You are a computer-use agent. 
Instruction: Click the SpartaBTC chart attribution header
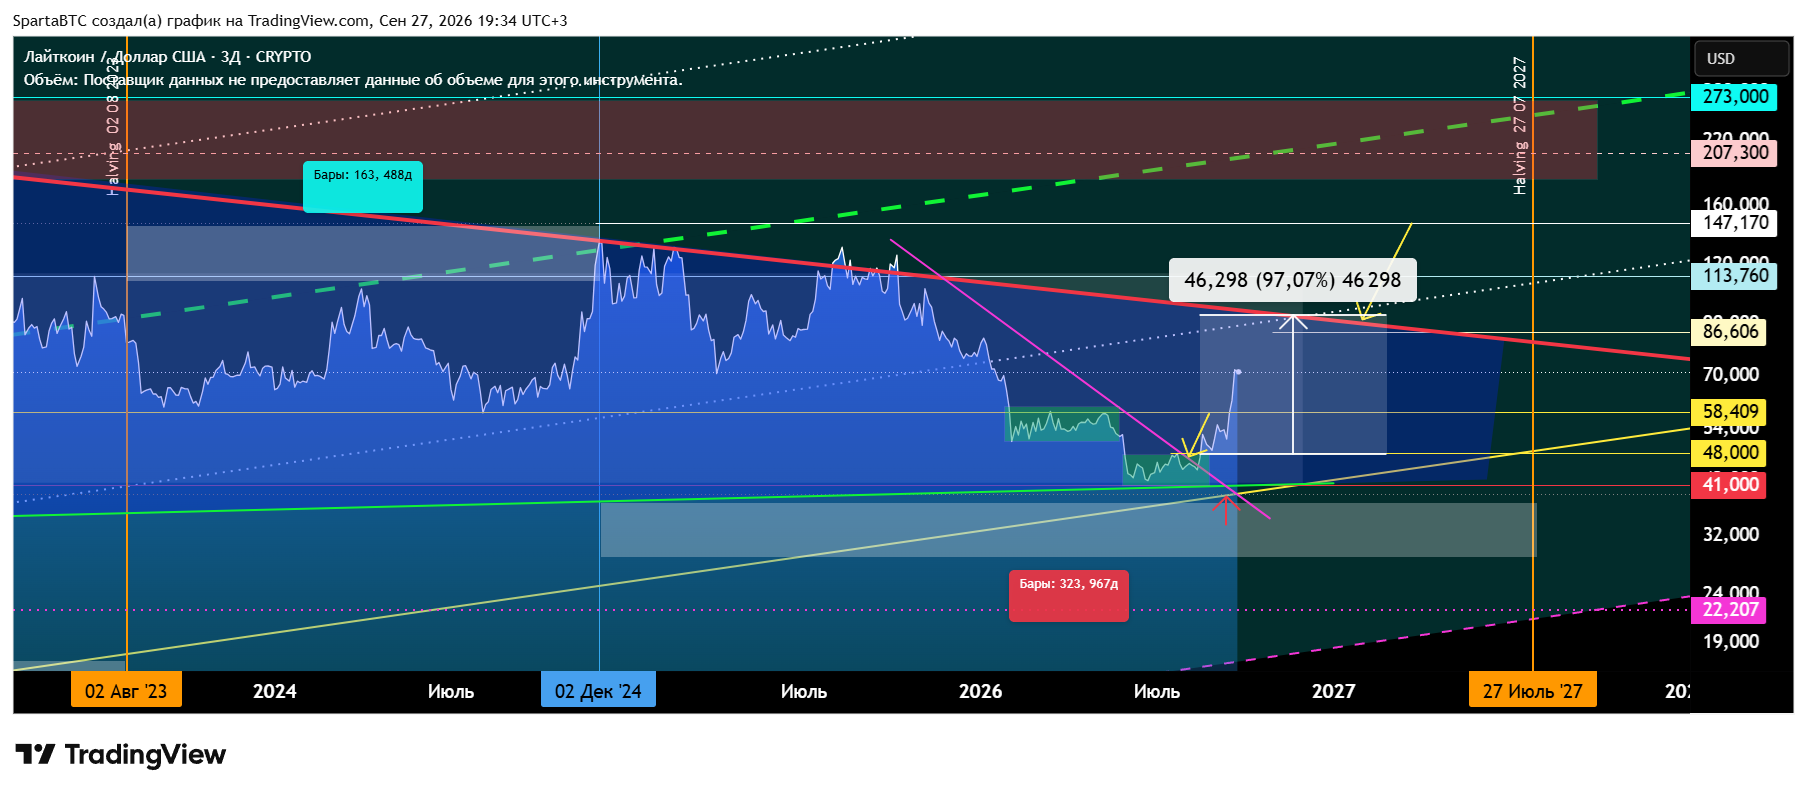click(x=290, y=21)
